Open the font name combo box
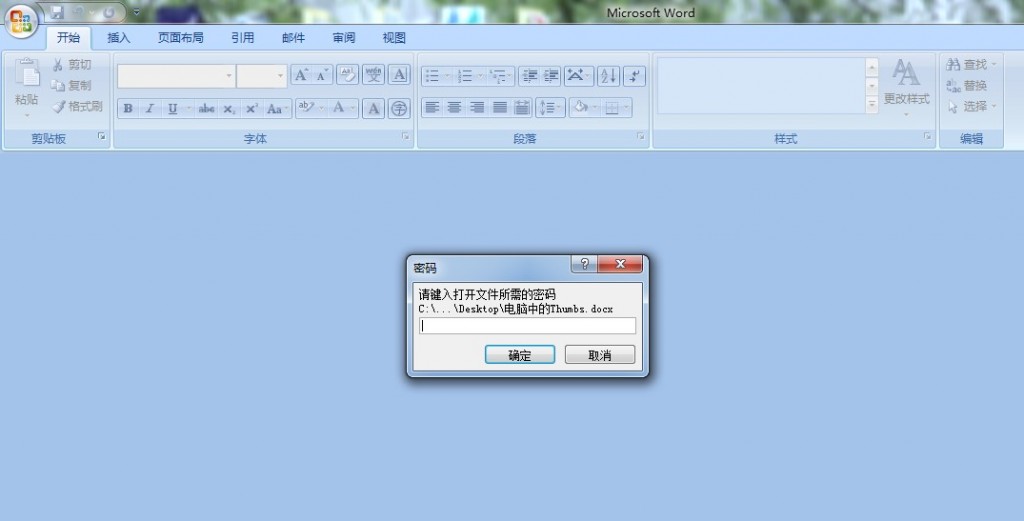Viewport: 1024px width, 521px height. coord(176,76)
